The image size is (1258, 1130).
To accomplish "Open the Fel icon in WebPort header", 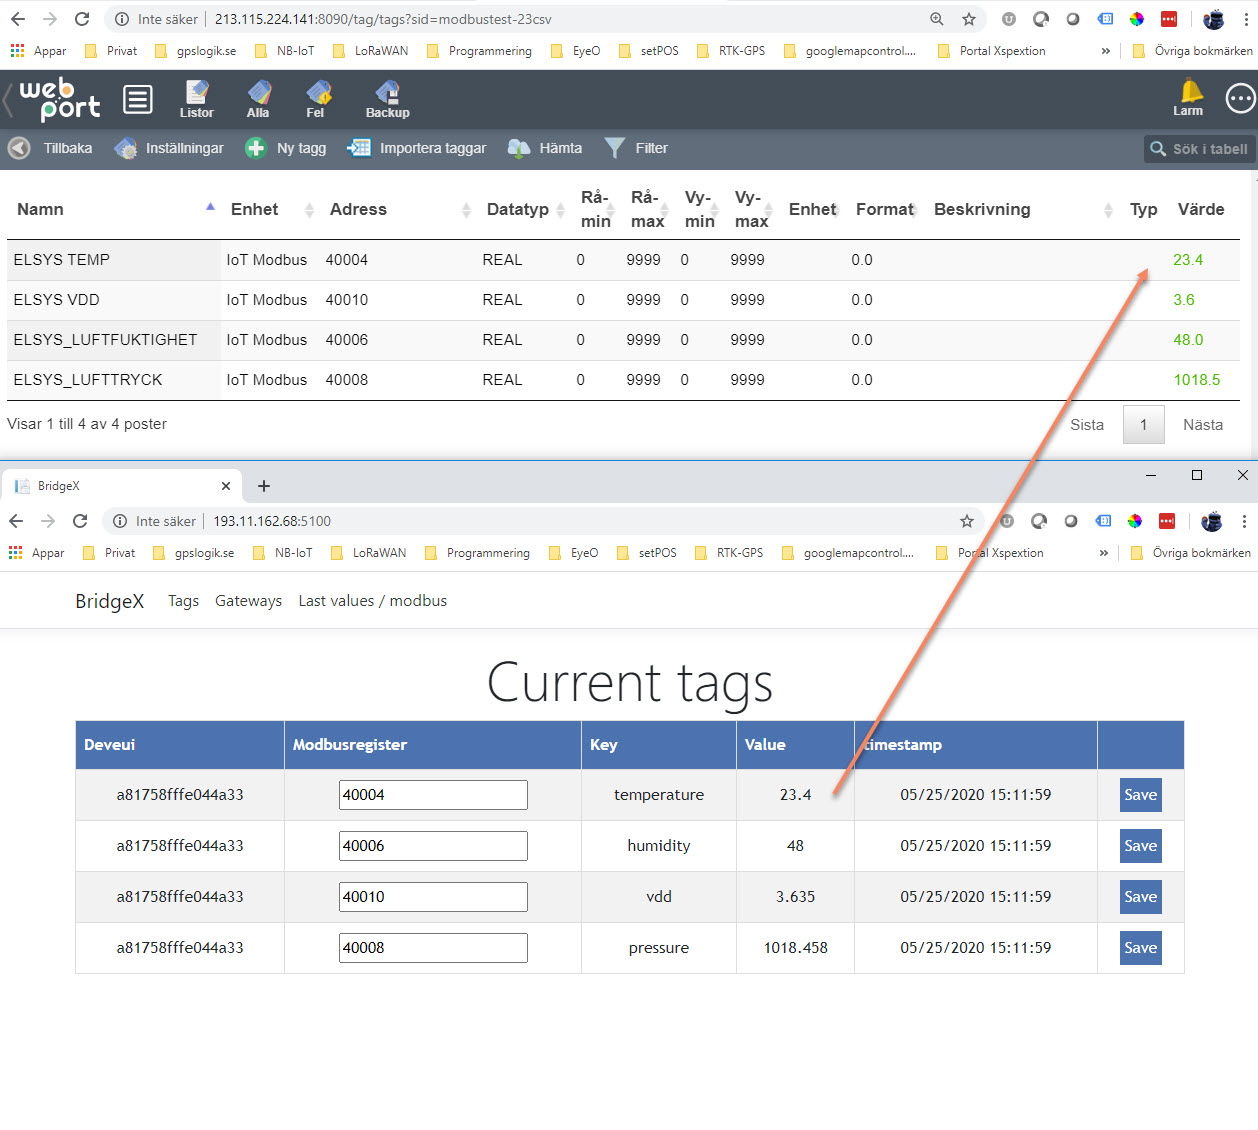I will pos(316,99).
